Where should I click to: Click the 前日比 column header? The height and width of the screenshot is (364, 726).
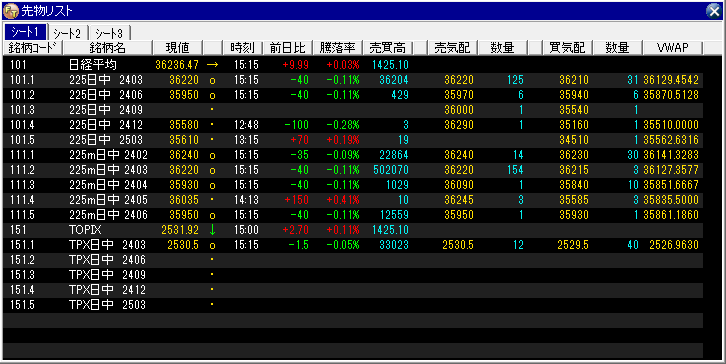(x=288, y=48)
